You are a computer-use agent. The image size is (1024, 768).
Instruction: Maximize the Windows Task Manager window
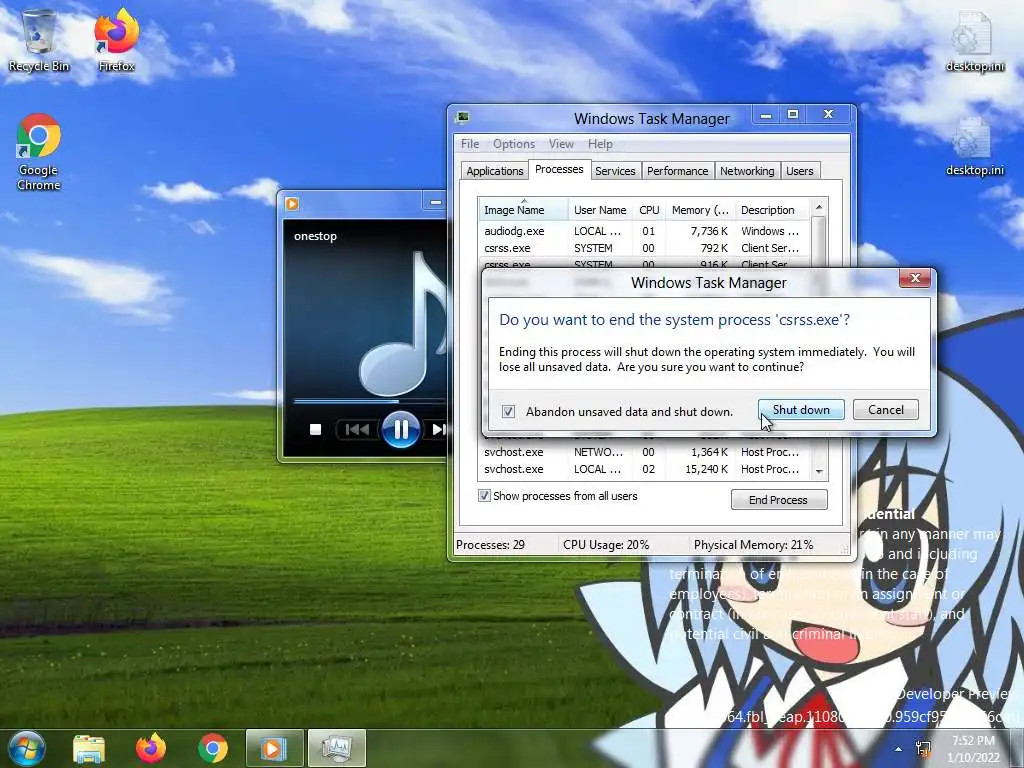tap(792, 115)
